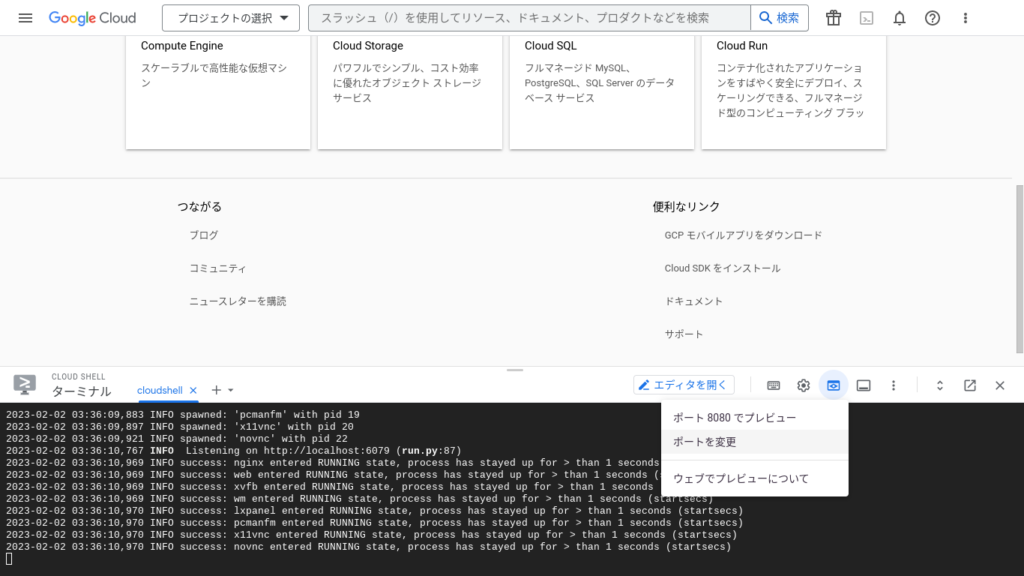This screenshot has width=1024, height=576.
Task: Choose ポート 8080 でプレビュー menu item
Action: 734,418
